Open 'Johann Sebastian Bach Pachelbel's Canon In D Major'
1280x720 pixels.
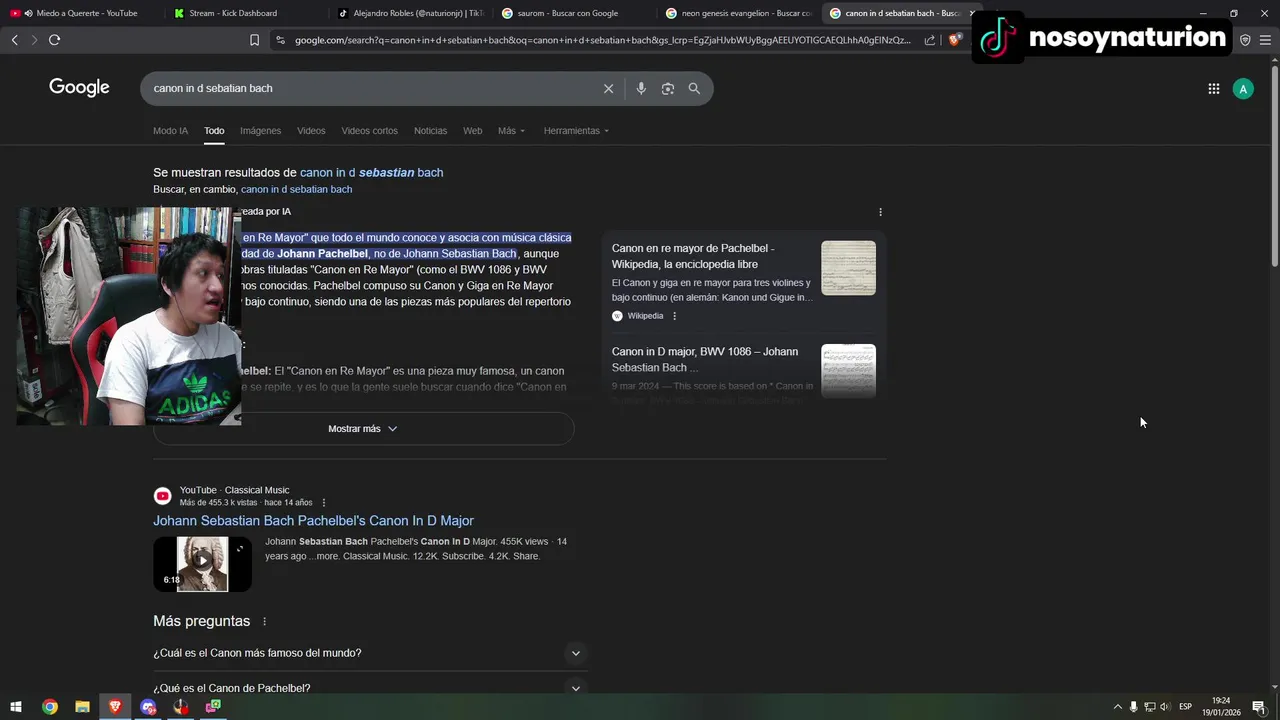click(x=313, y=521)
